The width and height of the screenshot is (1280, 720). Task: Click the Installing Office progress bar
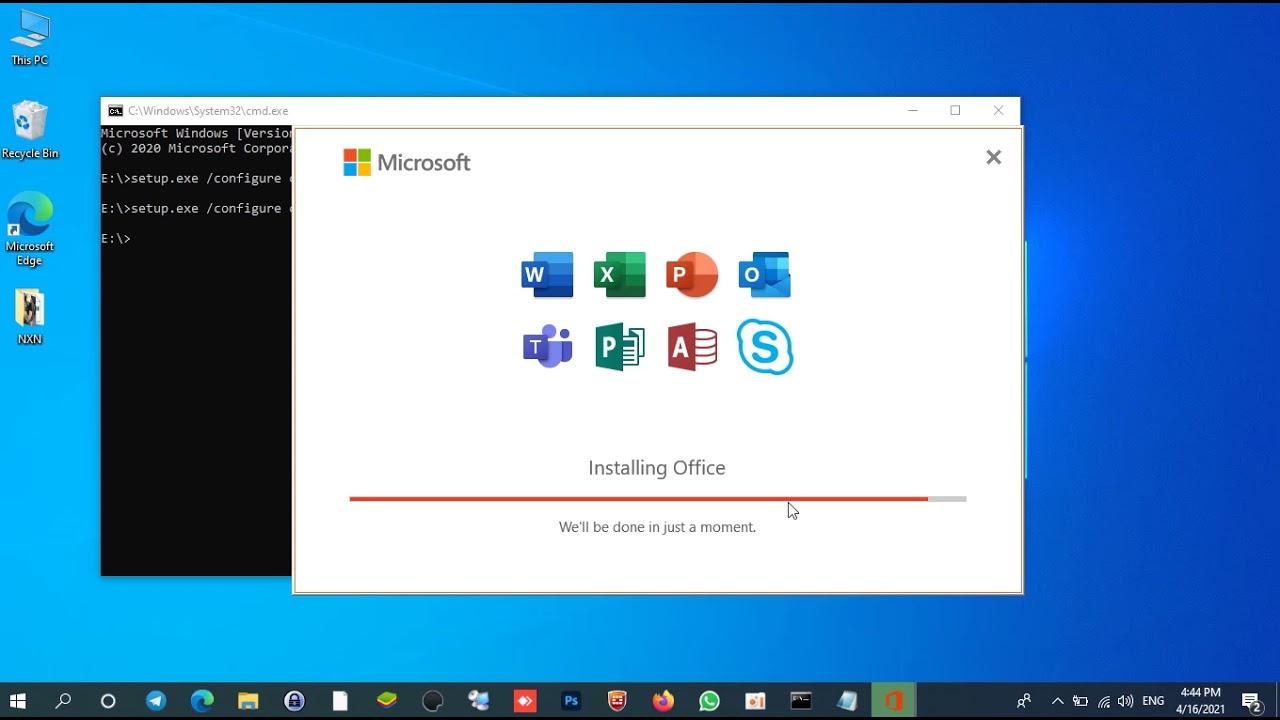coord(658,498)
